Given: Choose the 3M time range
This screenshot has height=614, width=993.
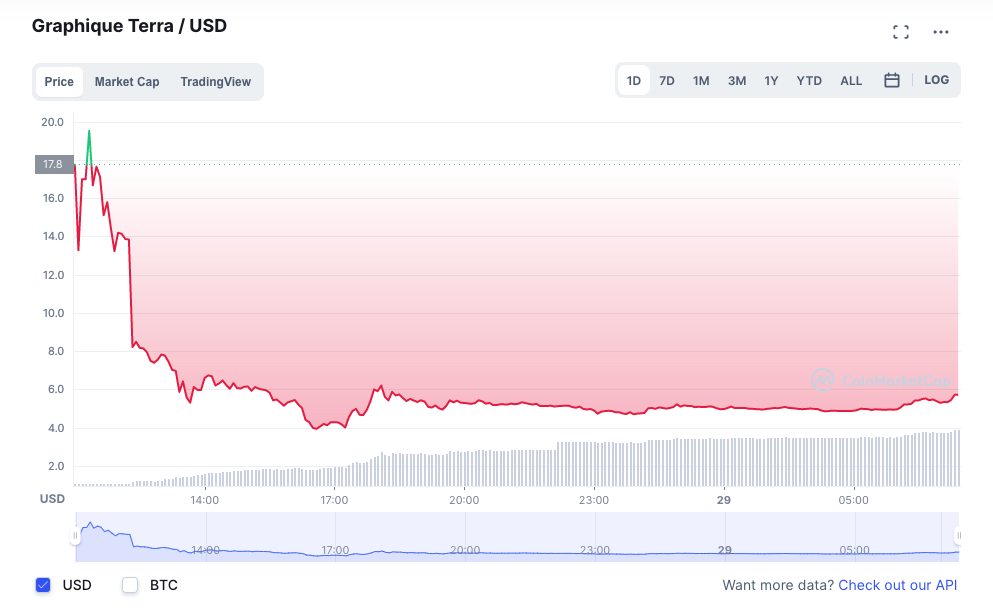Looking at the screenshot, I should coord(737,81).
